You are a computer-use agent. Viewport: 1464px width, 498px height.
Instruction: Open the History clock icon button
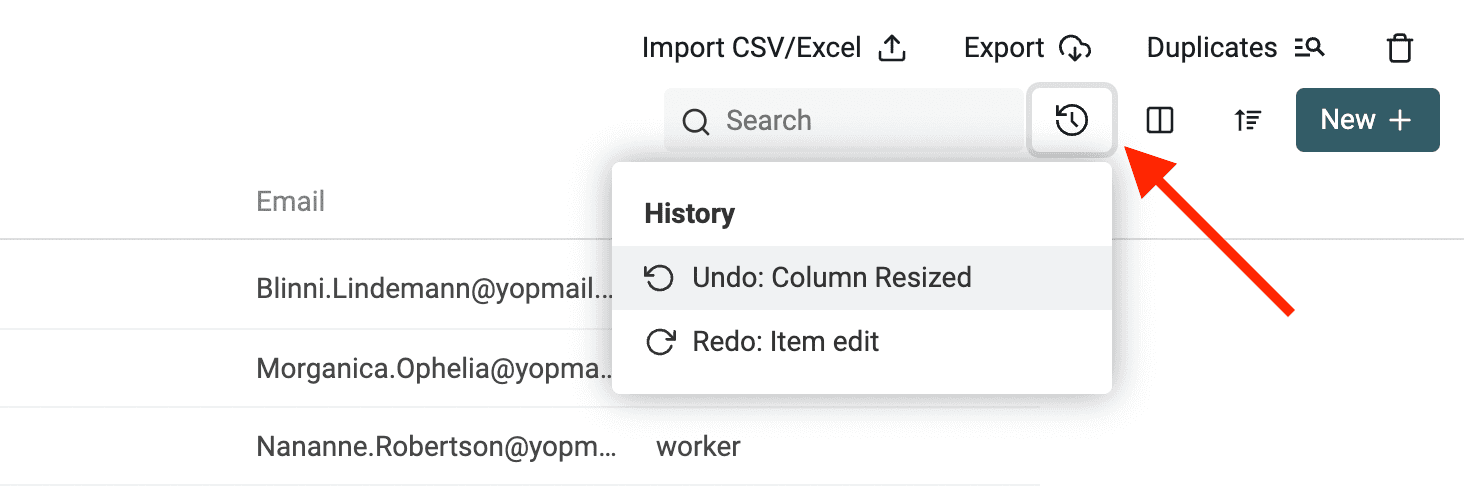1072,120
